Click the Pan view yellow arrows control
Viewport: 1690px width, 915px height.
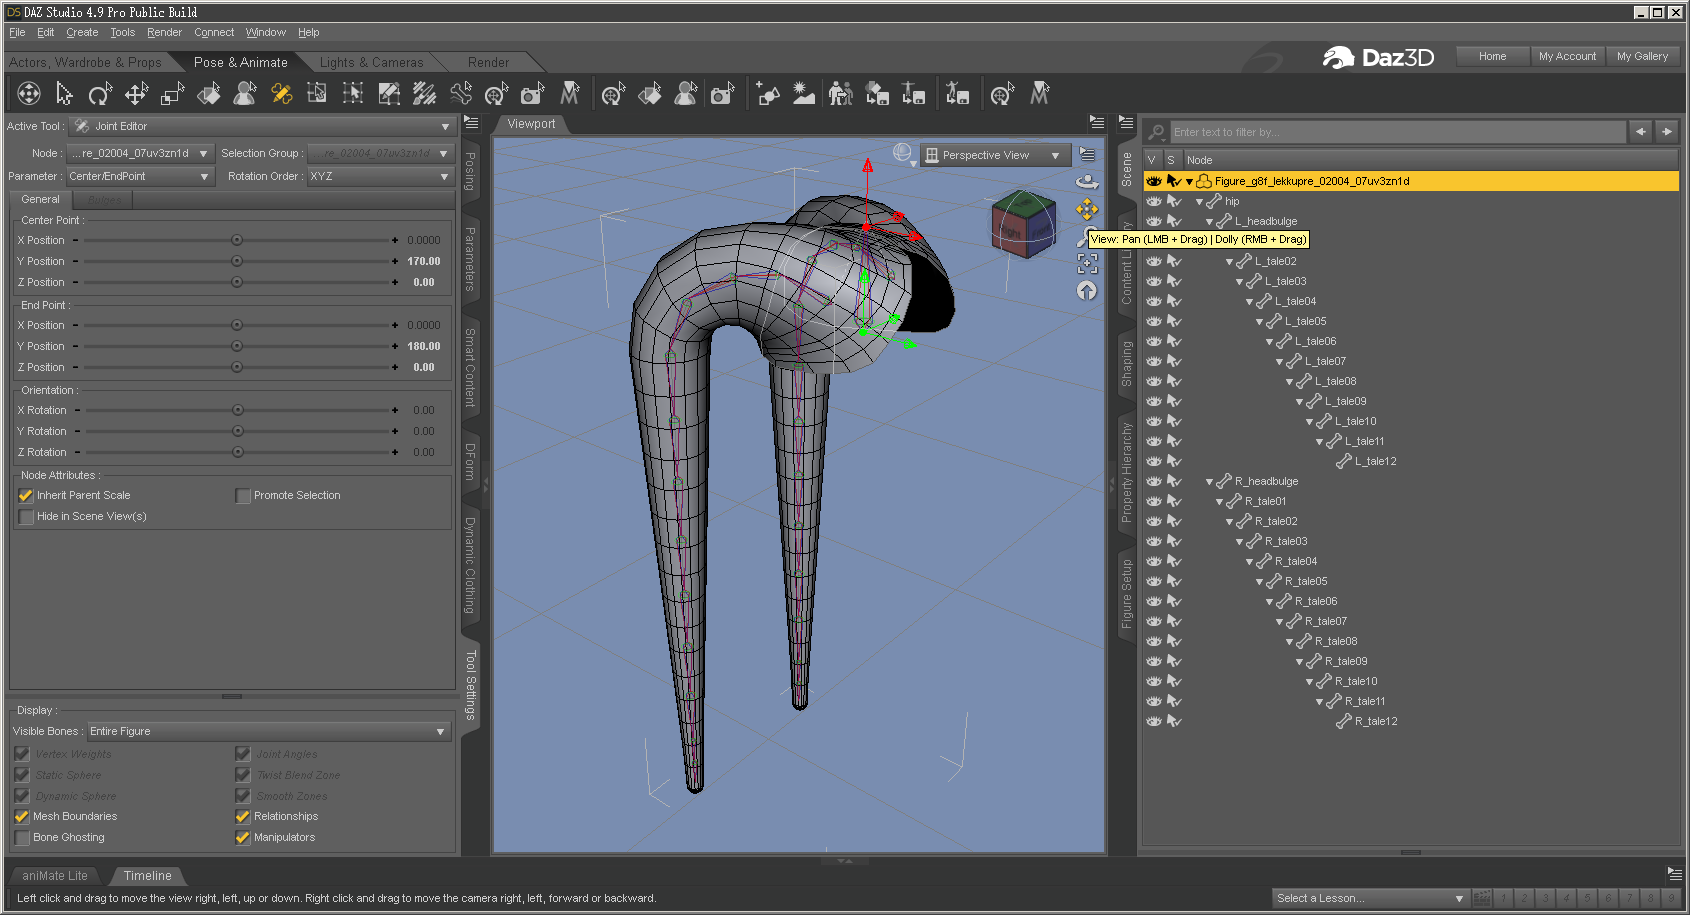click(1087, 209)
